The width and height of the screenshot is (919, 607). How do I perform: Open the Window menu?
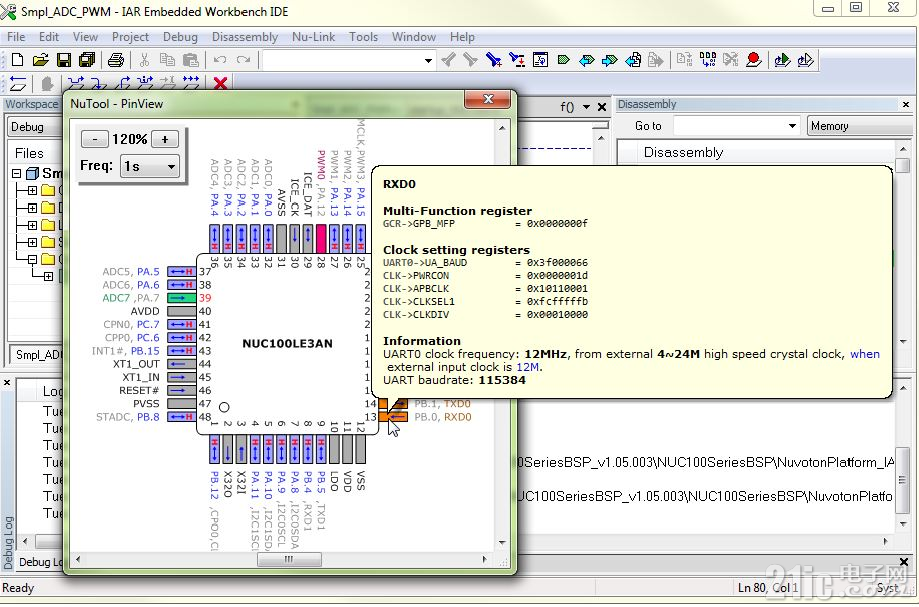pyautogui.click(x=414, y=37)
